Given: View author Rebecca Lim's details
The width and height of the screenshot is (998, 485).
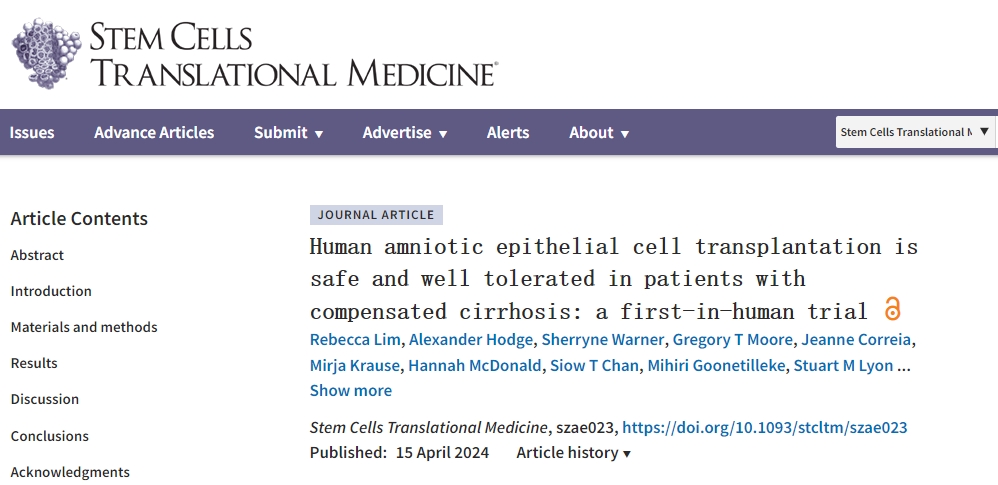Looking at the screenshot, I should [x=353, y=340].
